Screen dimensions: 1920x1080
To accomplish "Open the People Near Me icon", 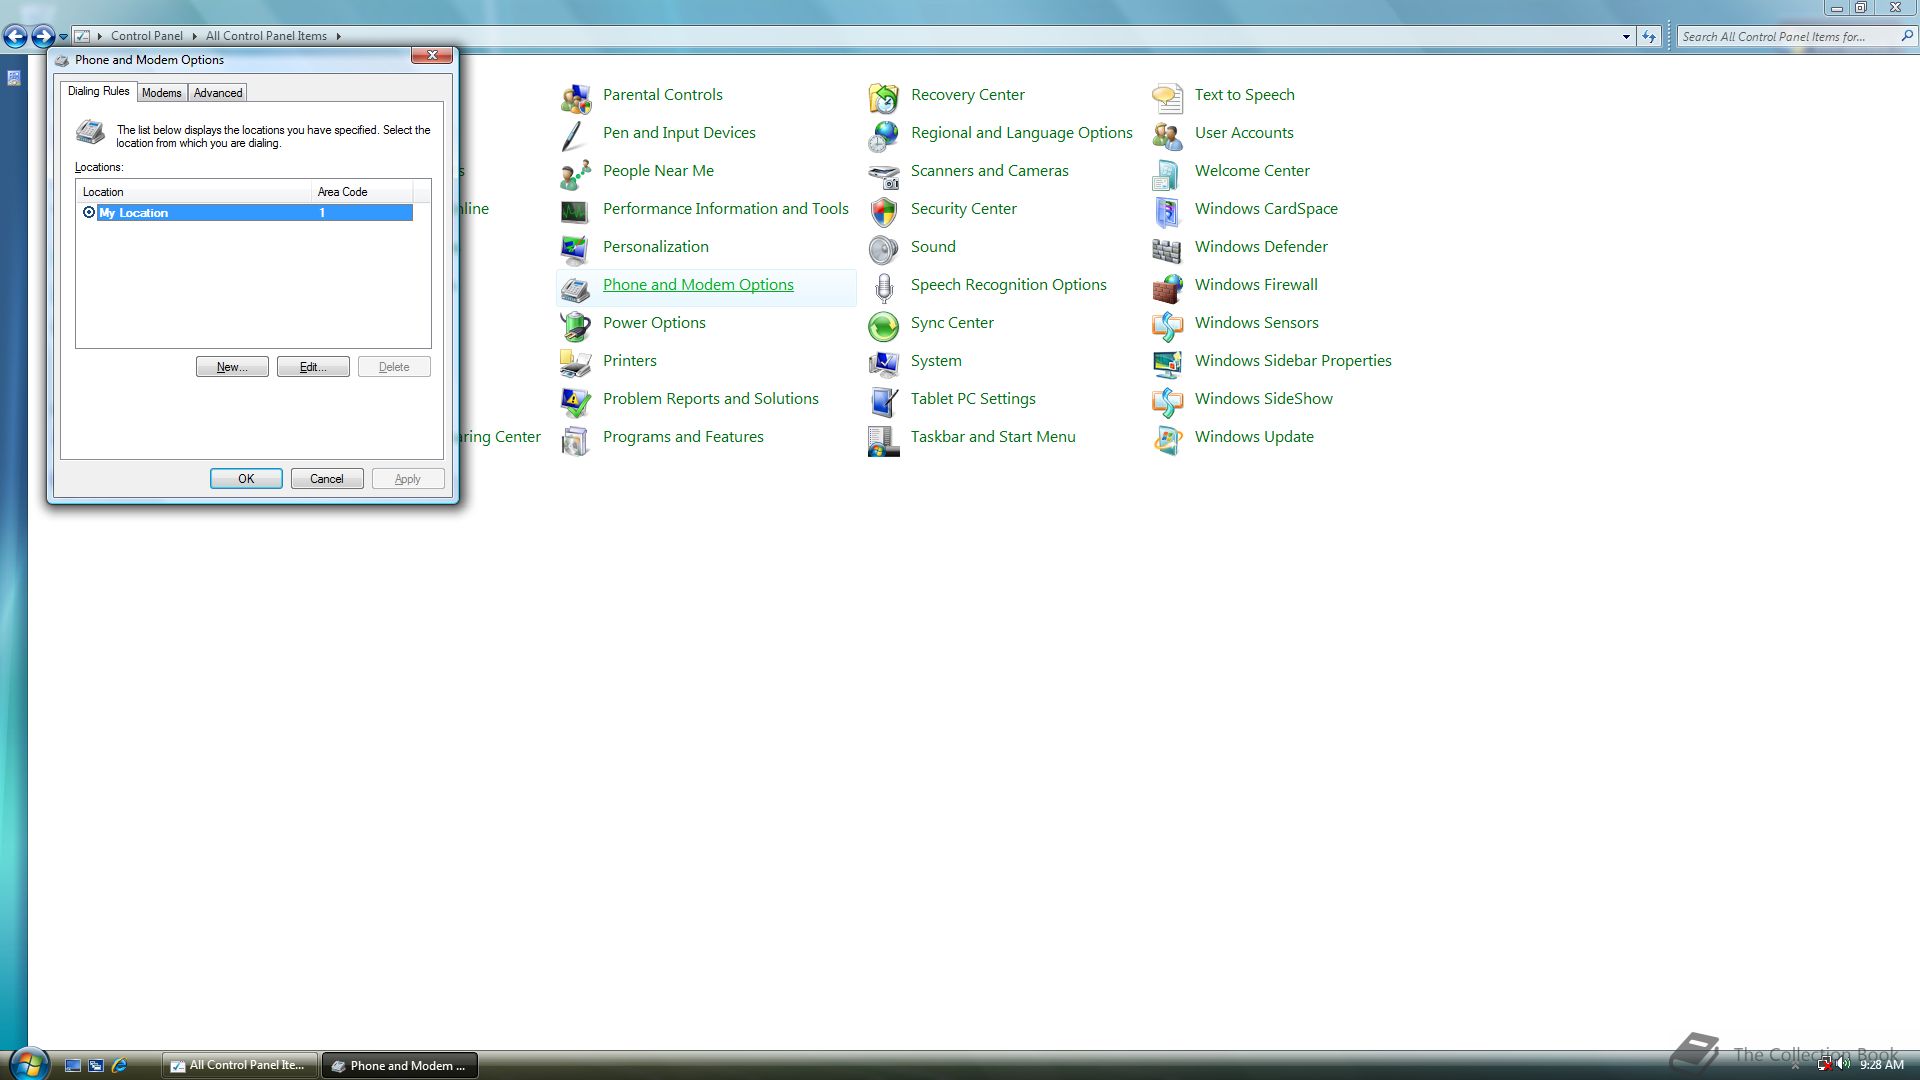I will coord(575,173).
